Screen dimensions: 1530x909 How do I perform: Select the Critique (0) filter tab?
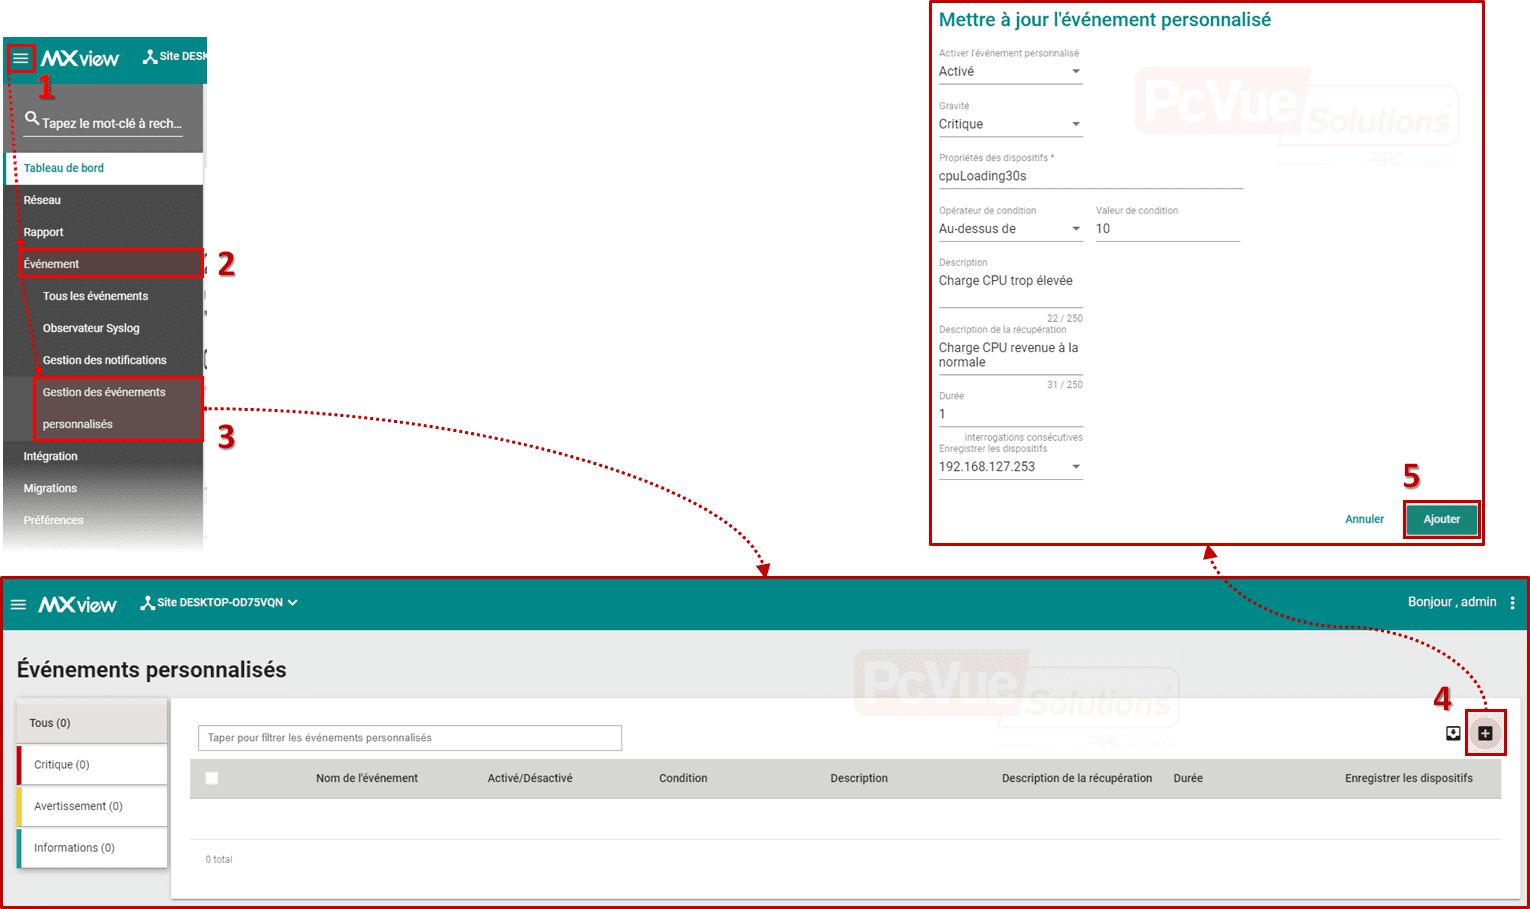92,765
